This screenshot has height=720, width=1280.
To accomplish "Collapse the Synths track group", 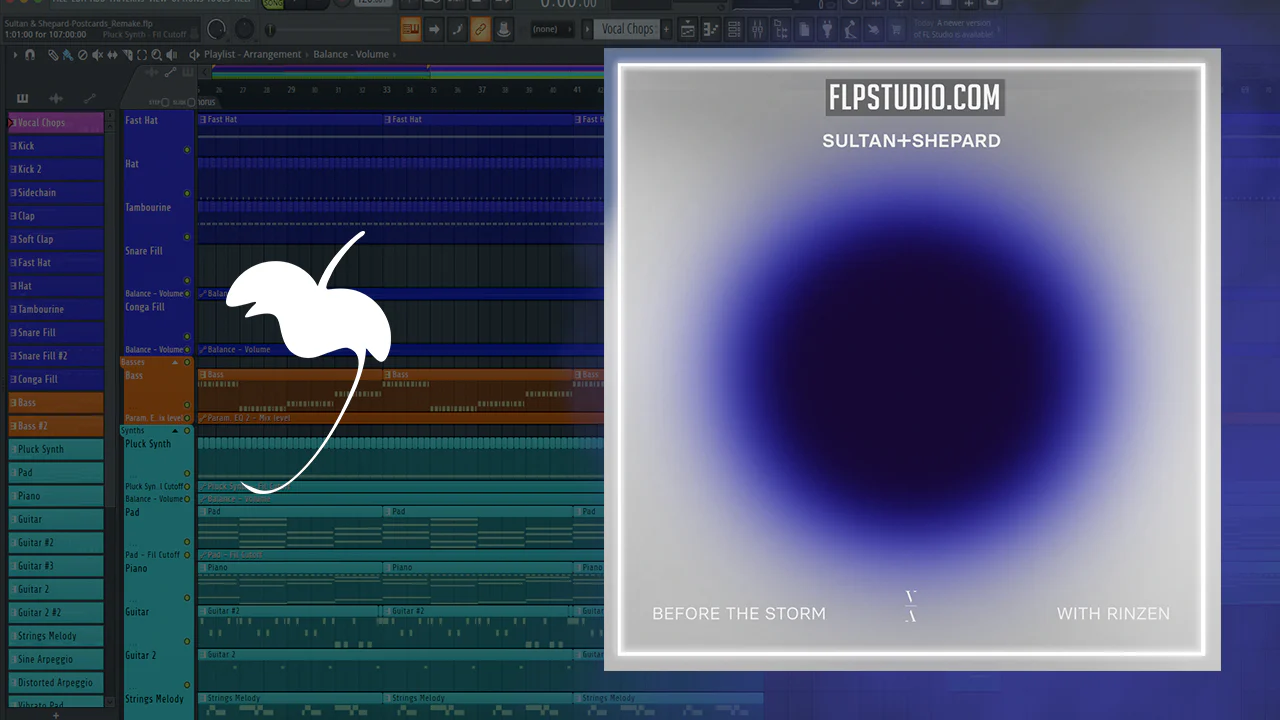I will pos(175,430).
